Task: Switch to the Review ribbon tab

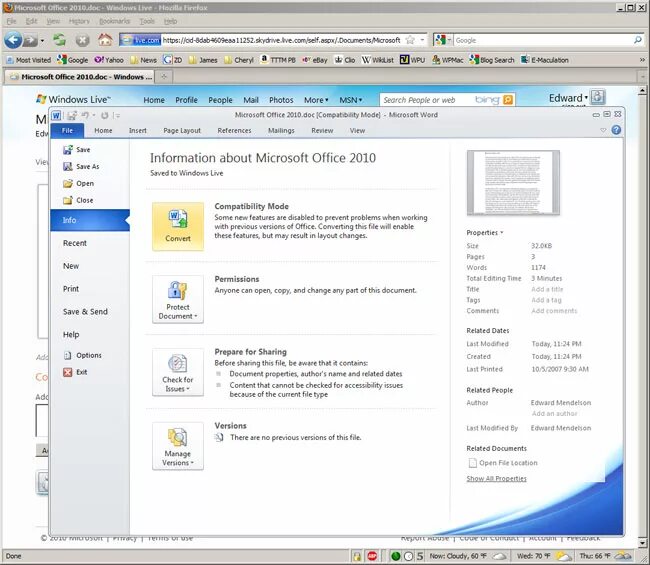Action: pos(322,131)
